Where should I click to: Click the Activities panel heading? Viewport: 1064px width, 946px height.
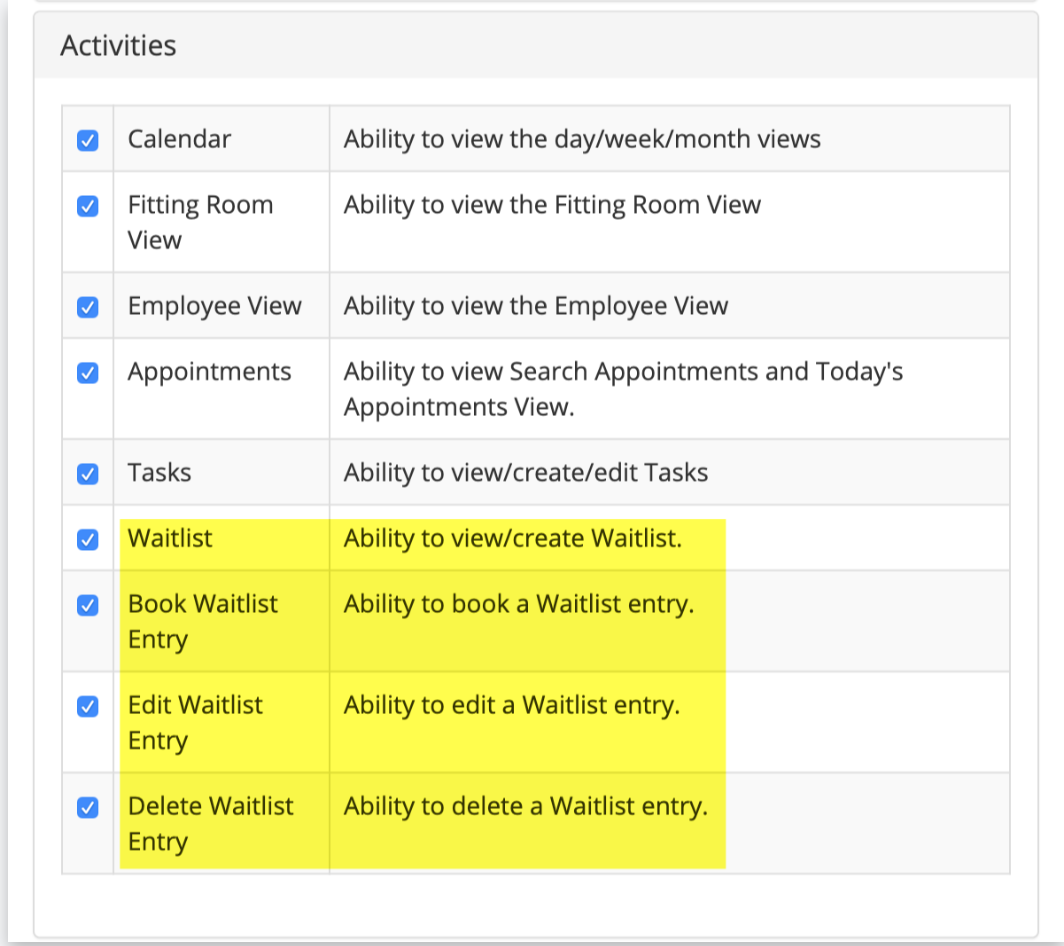[118, 45]
